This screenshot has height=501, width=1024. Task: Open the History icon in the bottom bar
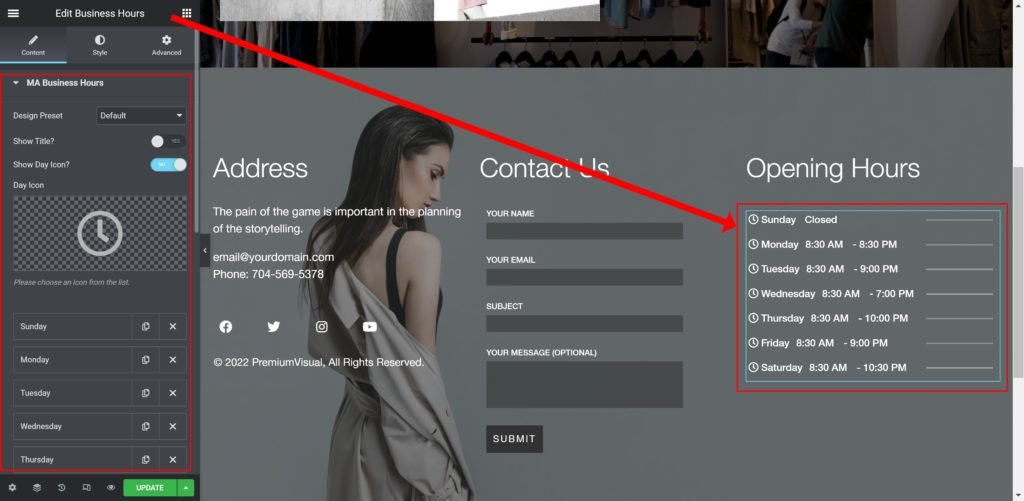pyautogui.click(x=61, y=488)
